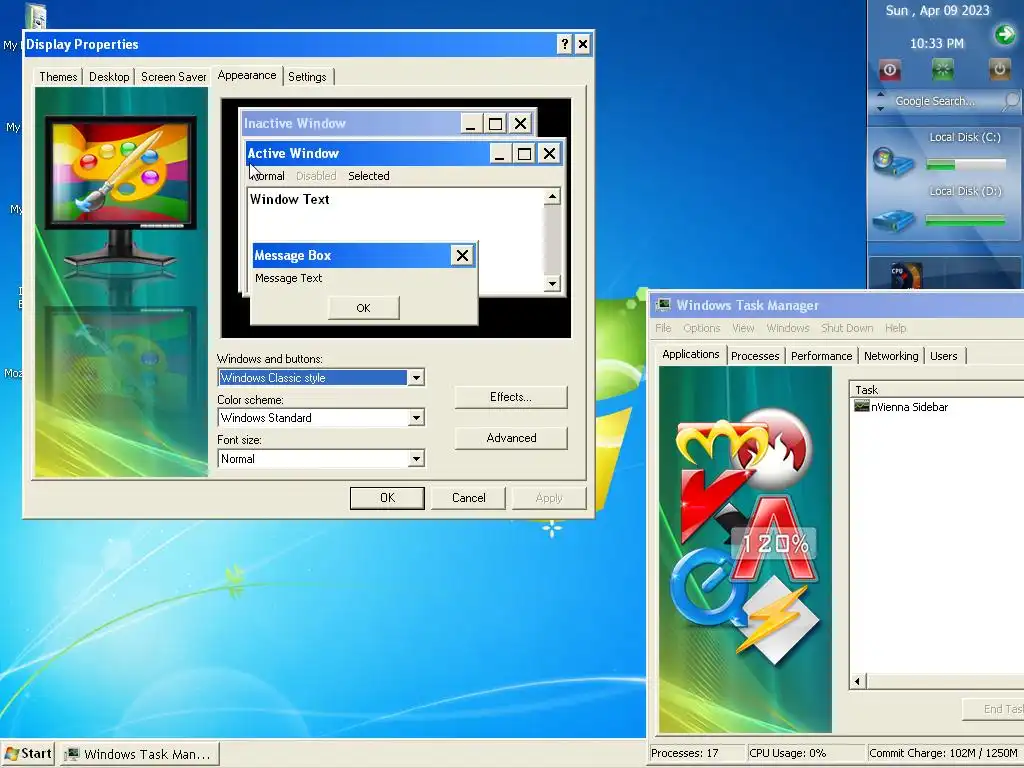Open the Local Disk (D:) drive icon

point(893,219)
